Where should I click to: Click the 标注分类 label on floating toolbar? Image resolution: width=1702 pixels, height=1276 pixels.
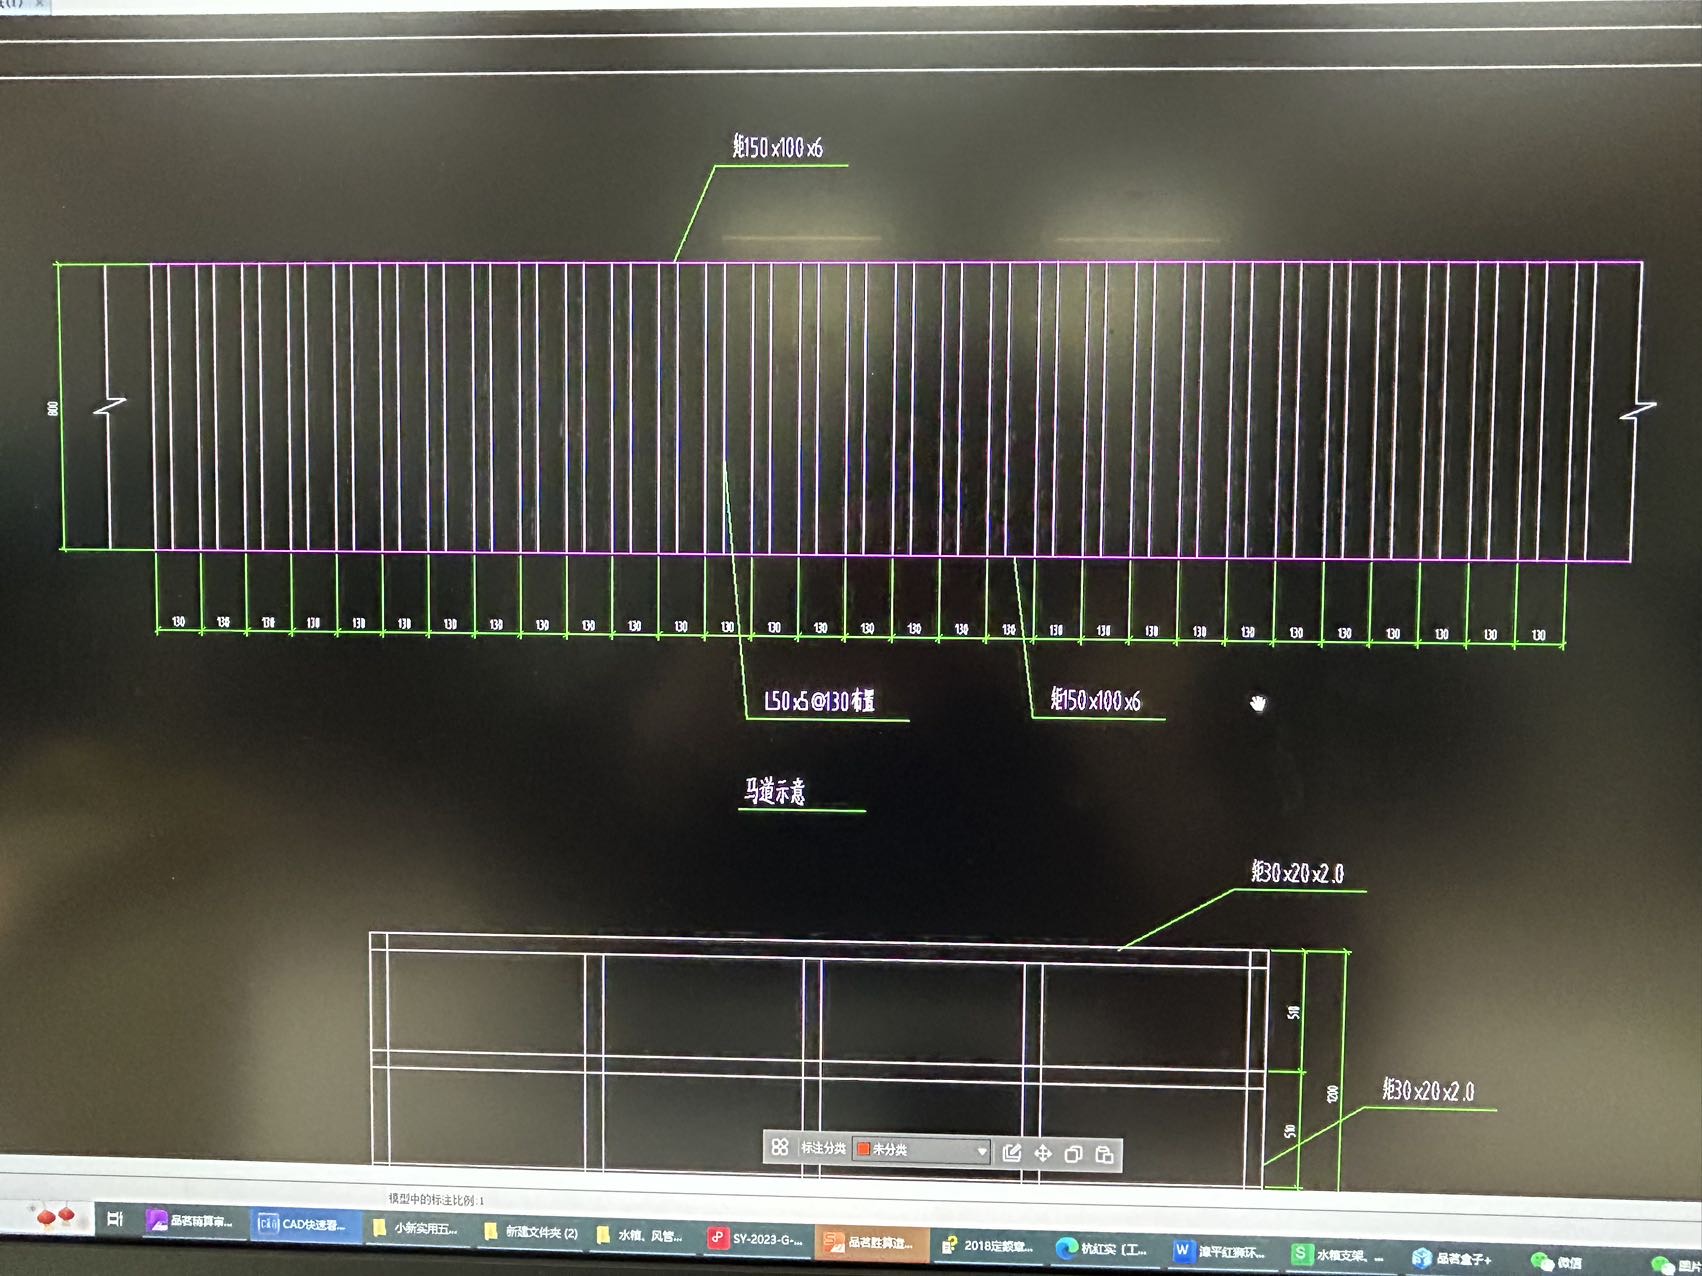(823, 1148)
